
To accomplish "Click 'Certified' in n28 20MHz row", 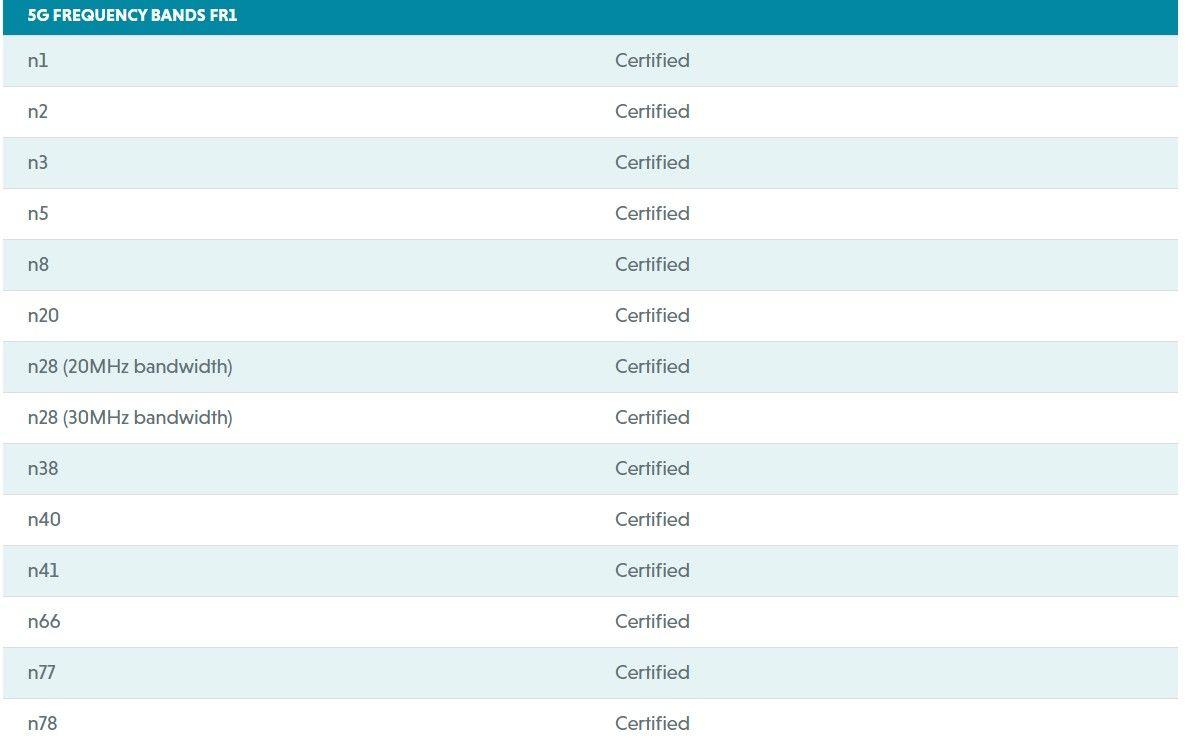I will click(652, 366).
